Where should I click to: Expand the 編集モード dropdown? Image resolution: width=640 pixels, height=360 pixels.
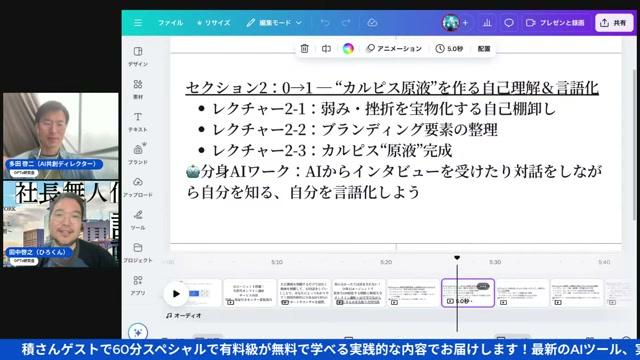pyautogui.click(x=274, y=23)
